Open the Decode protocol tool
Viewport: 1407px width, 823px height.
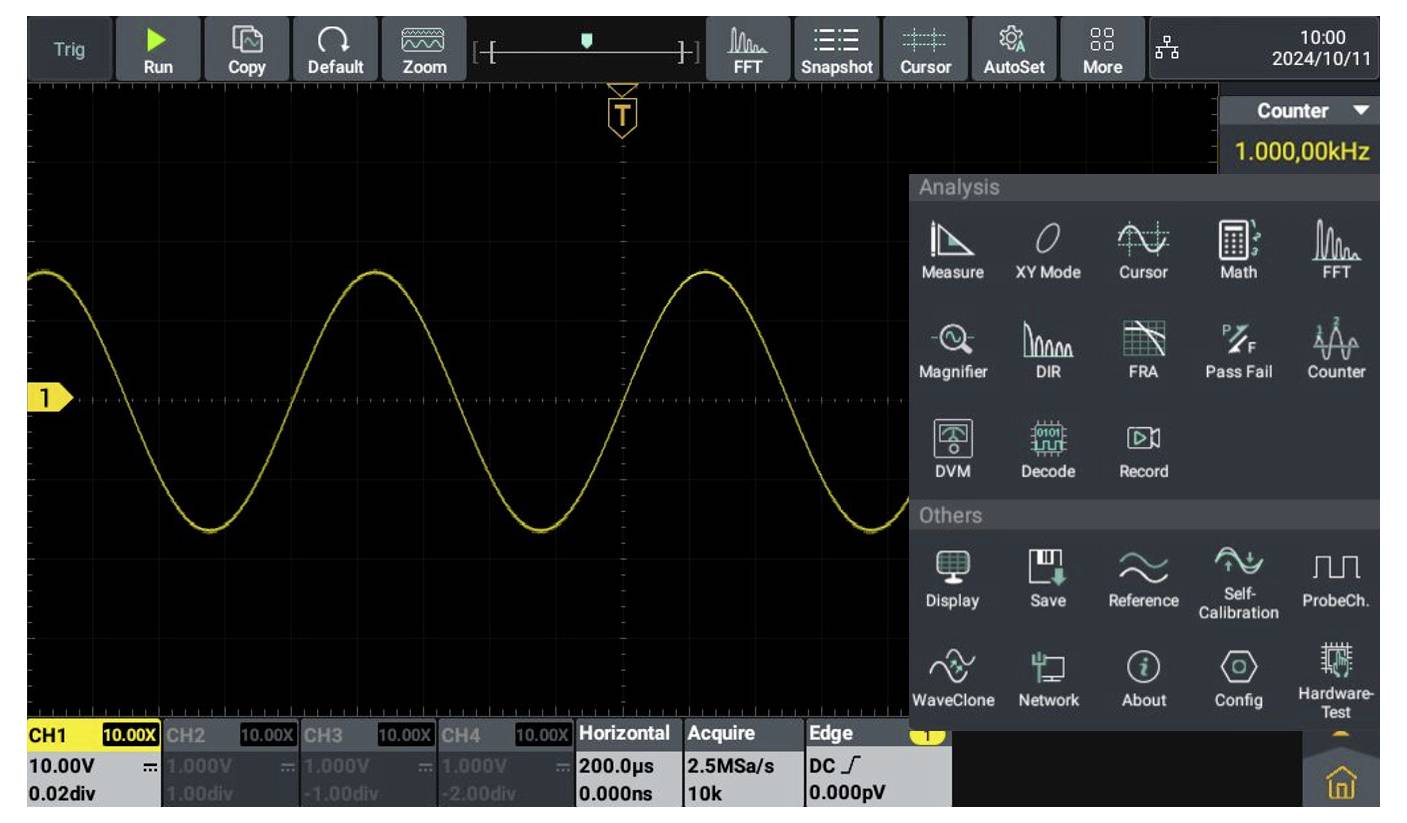(x=1047, y=450)
